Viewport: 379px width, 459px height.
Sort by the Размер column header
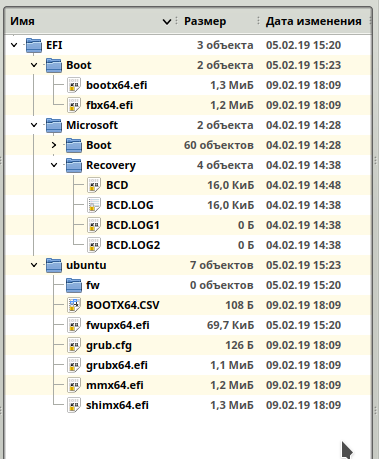[205, 21]
